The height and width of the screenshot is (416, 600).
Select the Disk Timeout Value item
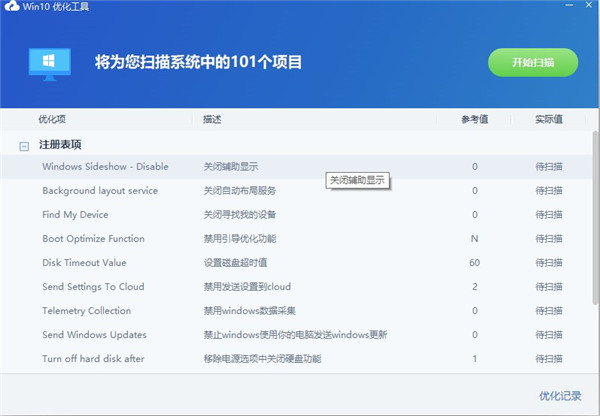(84, 263)
